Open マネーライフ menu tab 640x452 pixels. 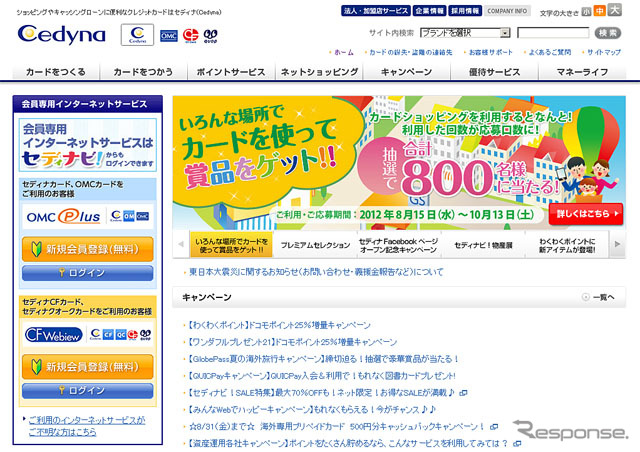click(x=582, y=72)
